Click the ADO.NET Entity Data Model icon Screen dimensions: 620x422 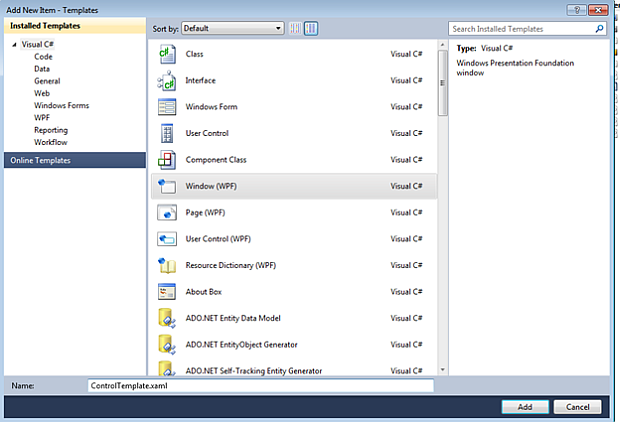coord(167,318)
